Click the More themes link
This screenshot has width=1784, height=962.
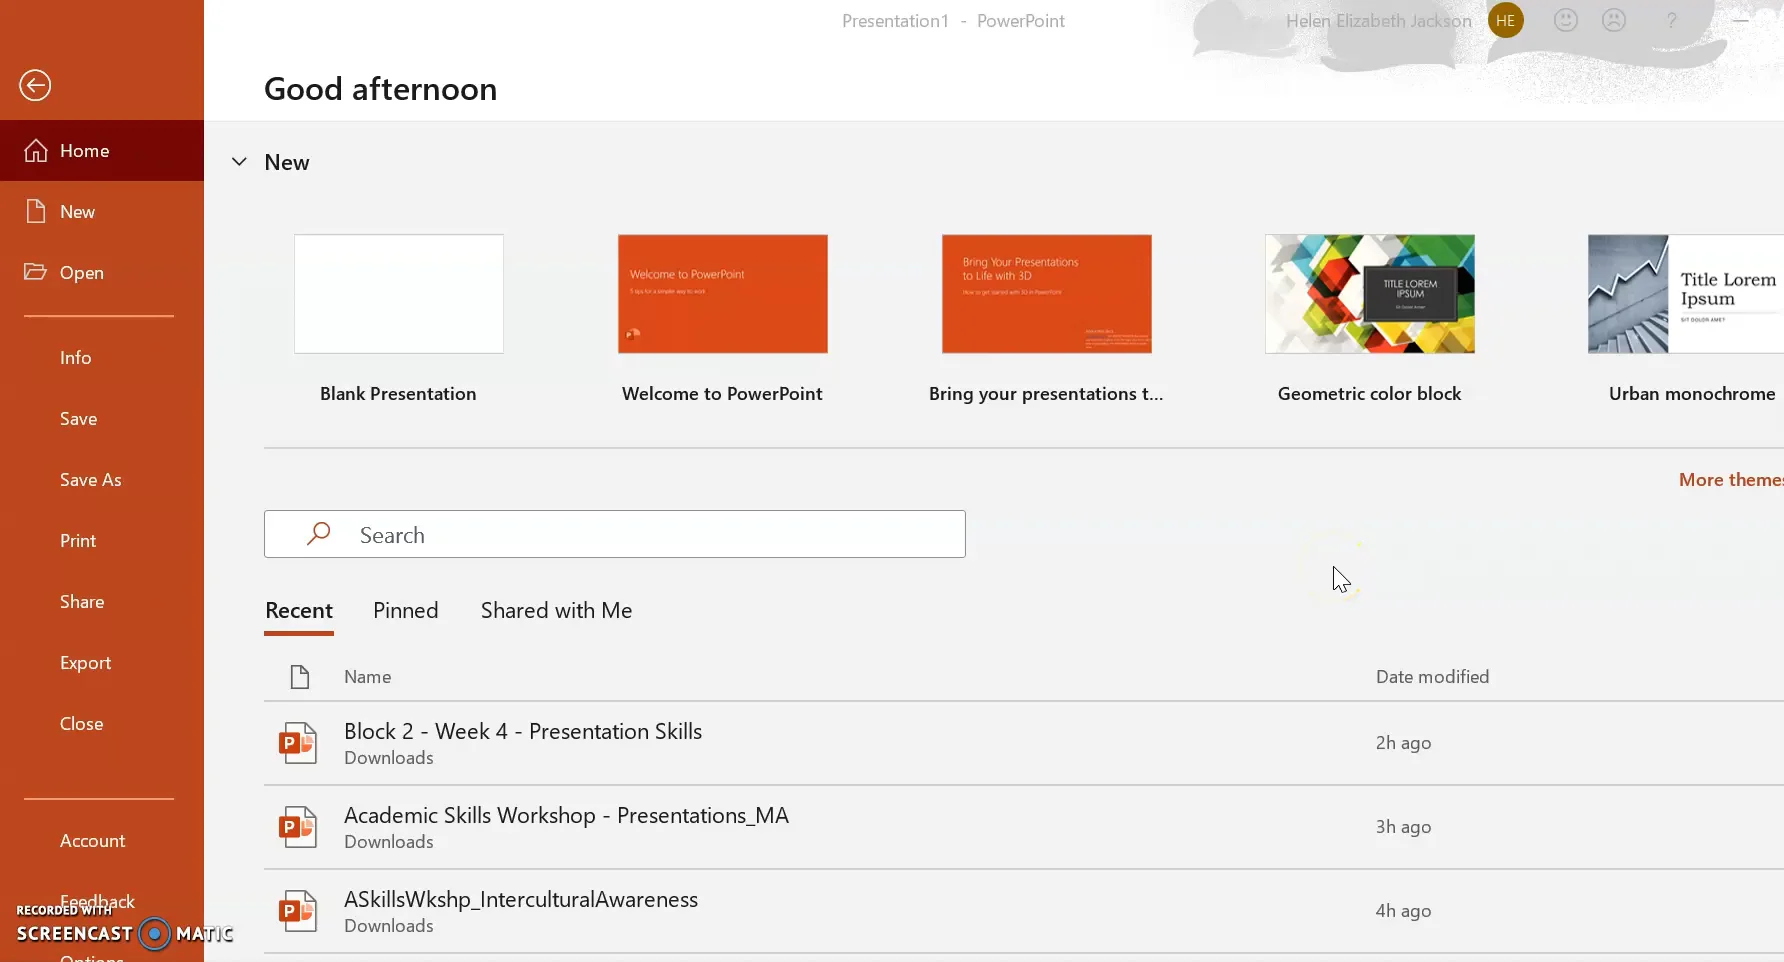pyautogui.click(x=1731, y=479)
